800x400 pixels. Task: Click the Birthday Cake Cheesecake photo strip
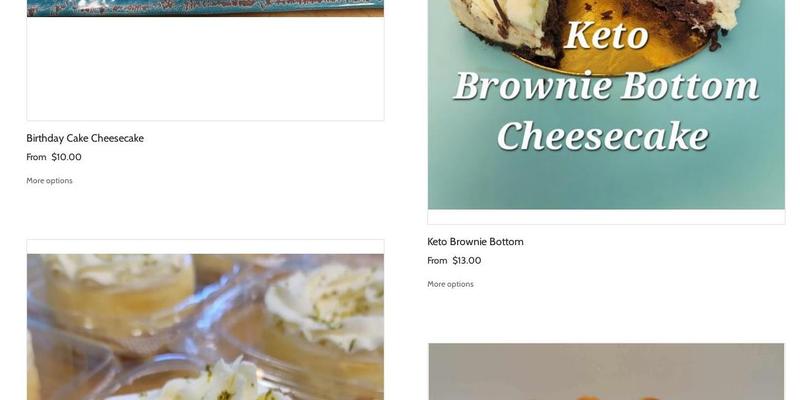[205, 8]
